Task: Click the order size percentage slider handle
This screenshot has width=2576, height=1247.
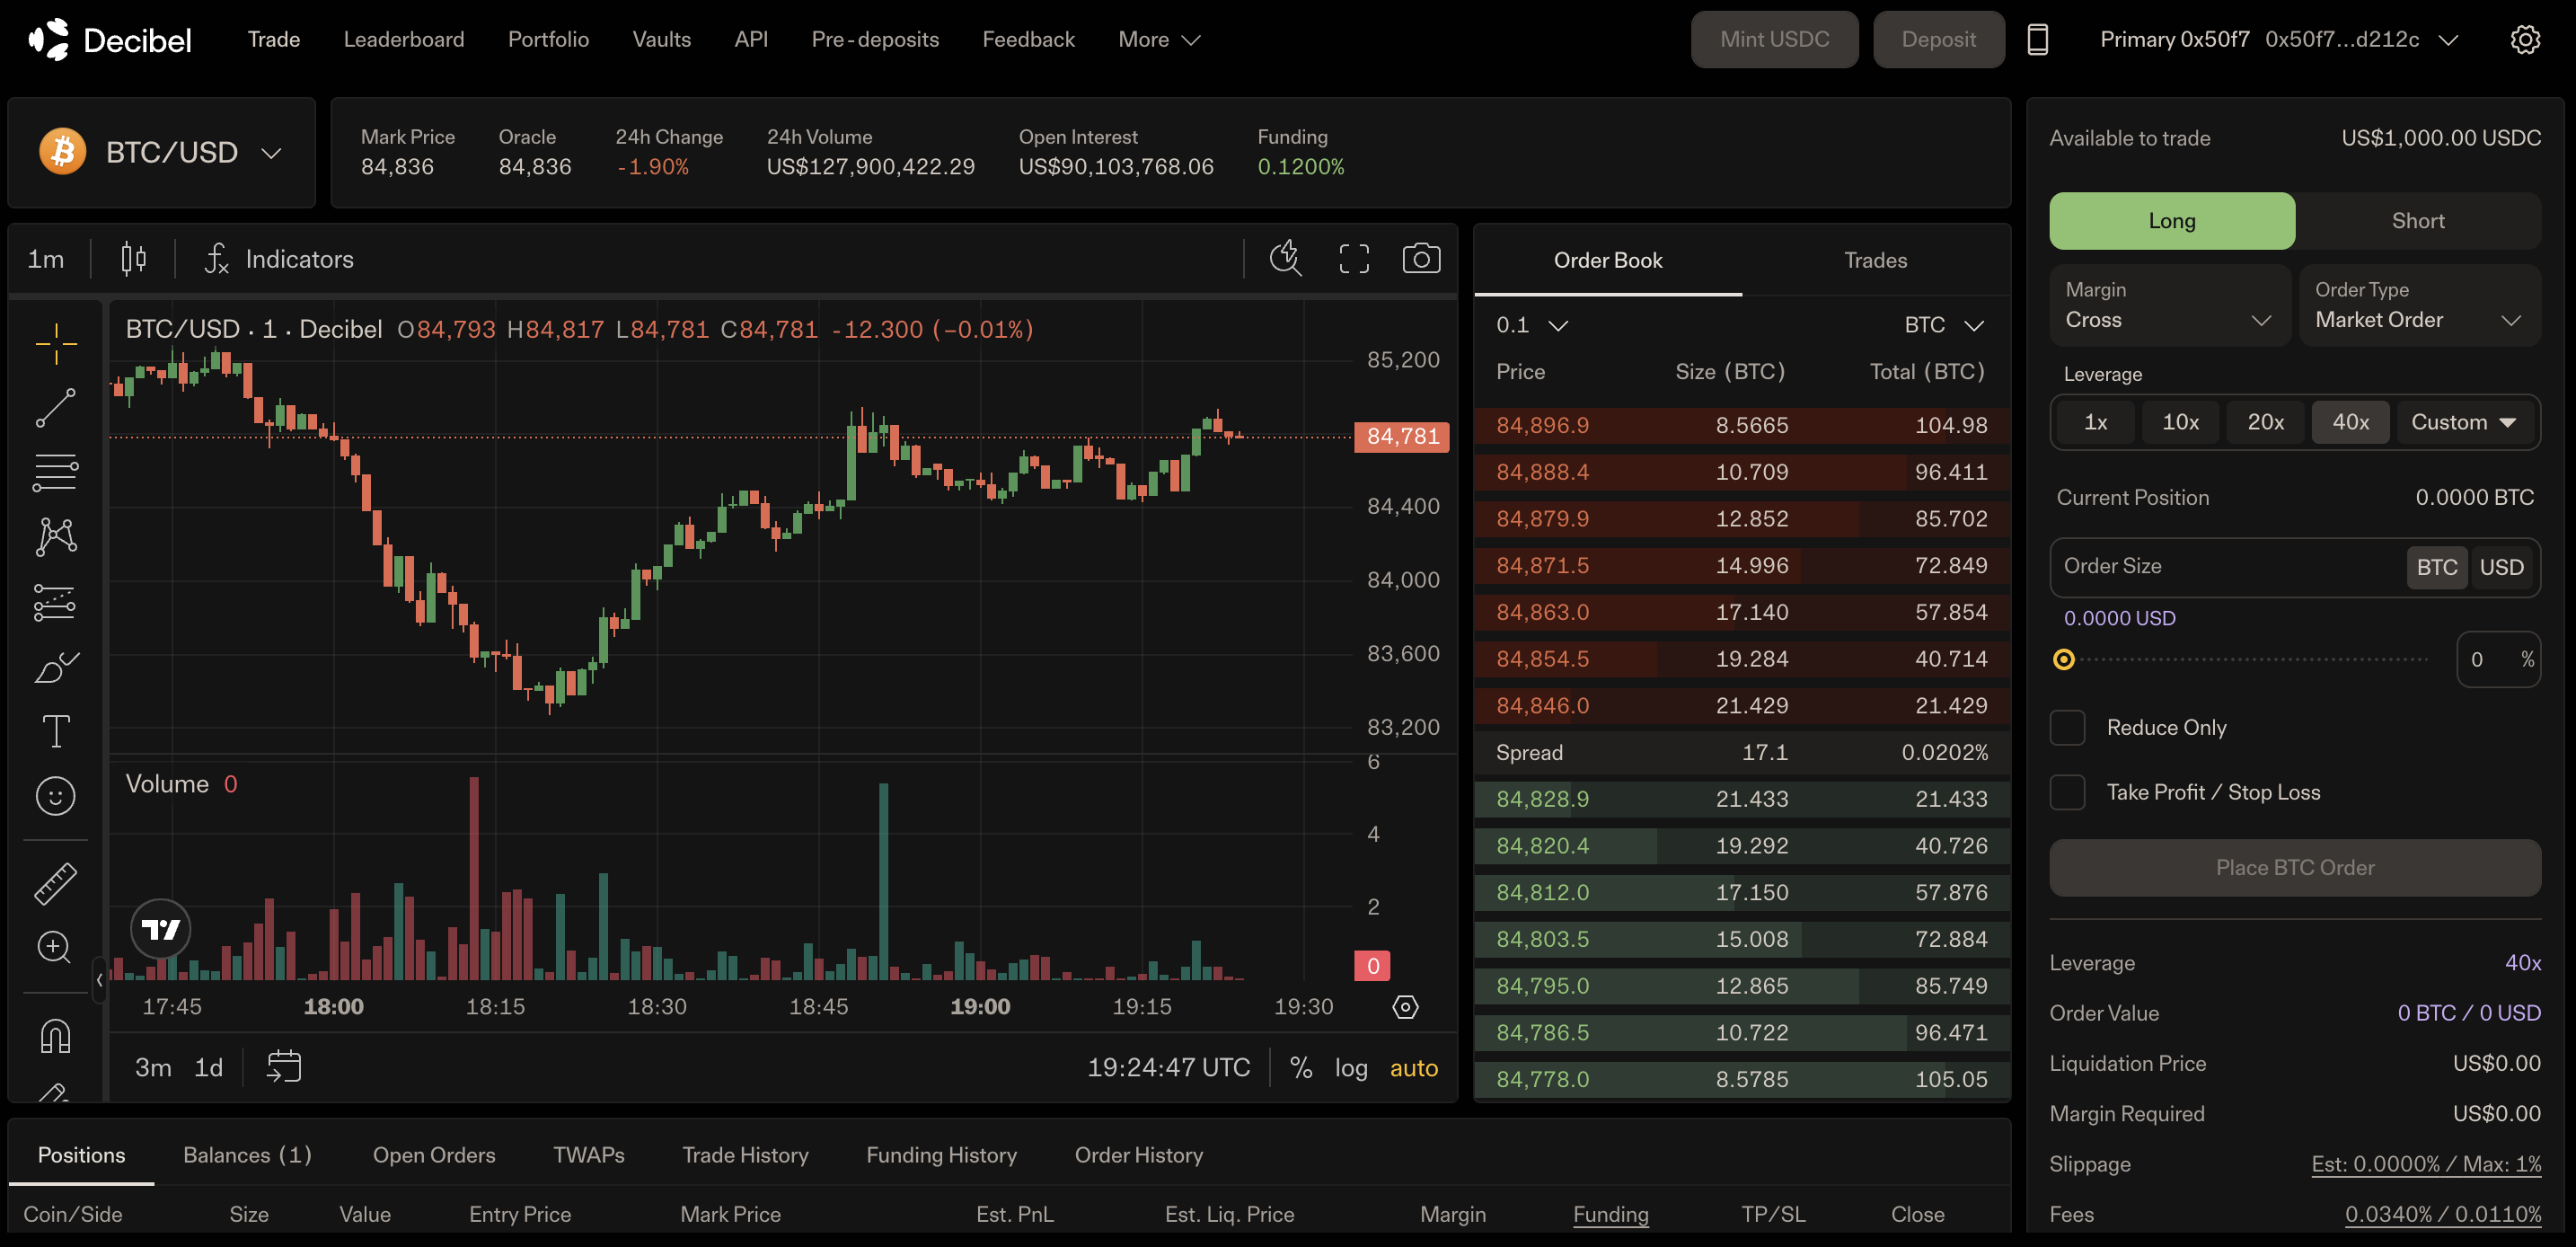Action: (2063, 660)
